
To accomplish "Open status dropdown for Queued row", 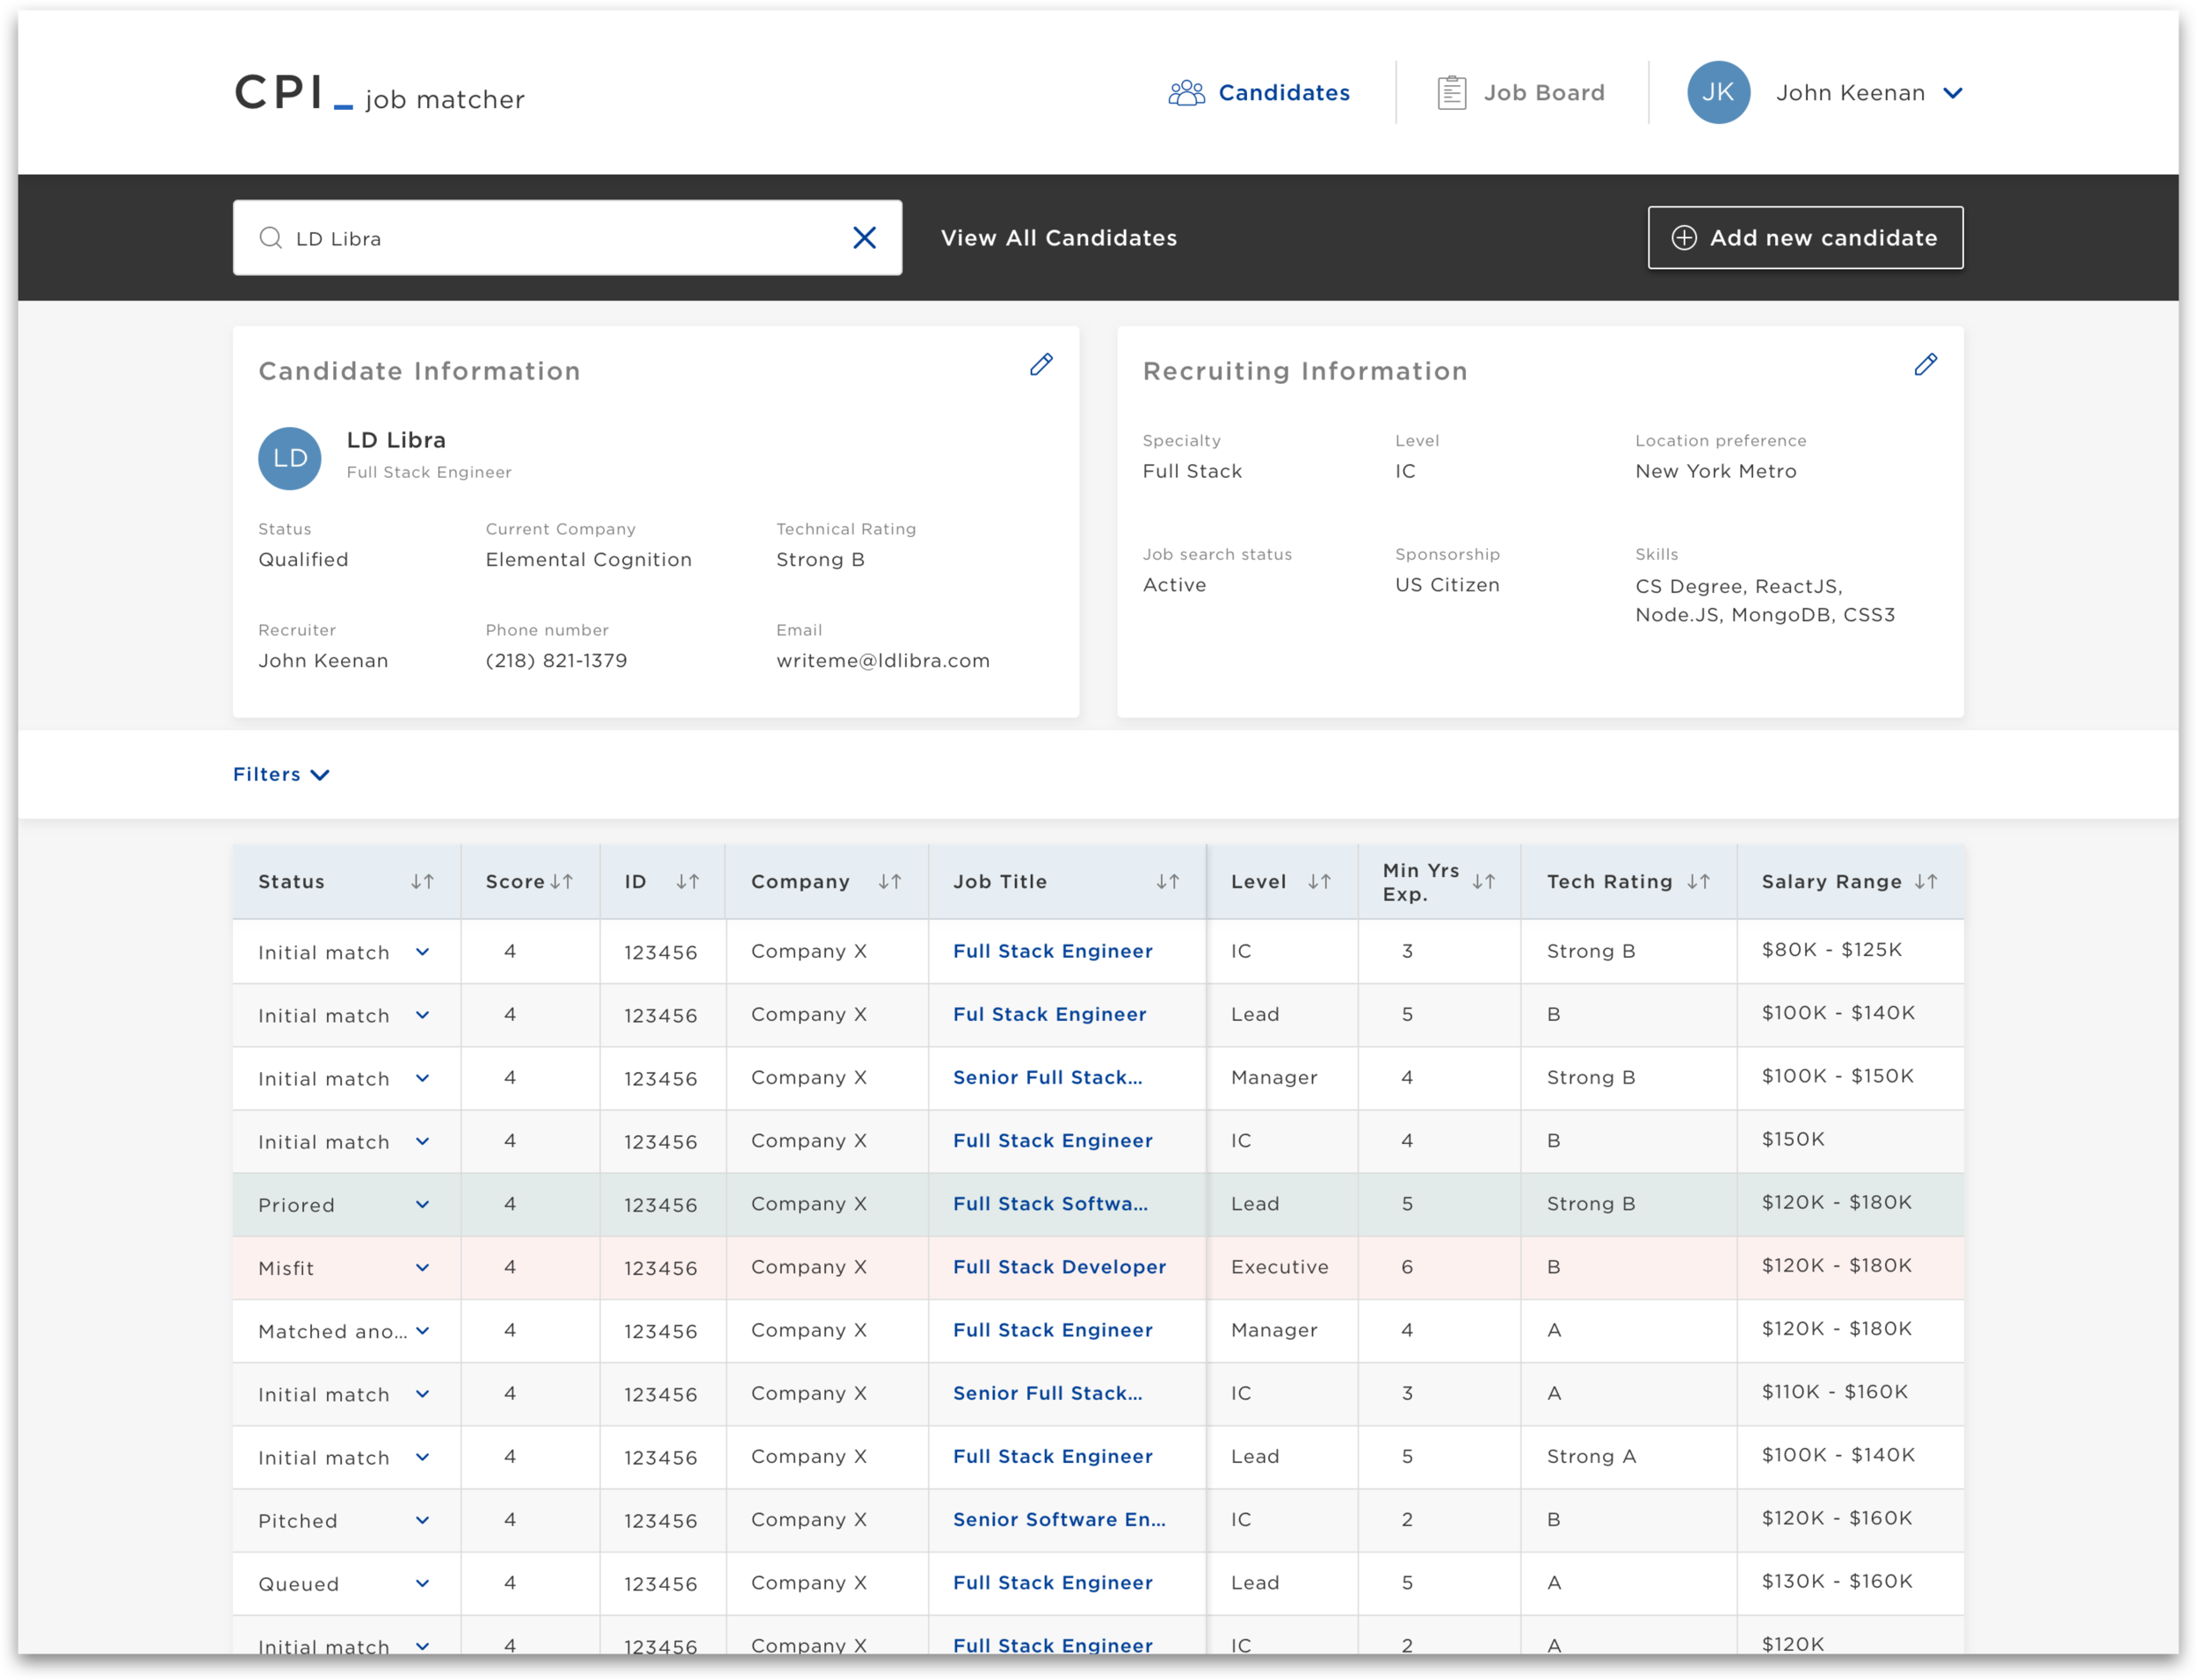I will pos(422,1584).
